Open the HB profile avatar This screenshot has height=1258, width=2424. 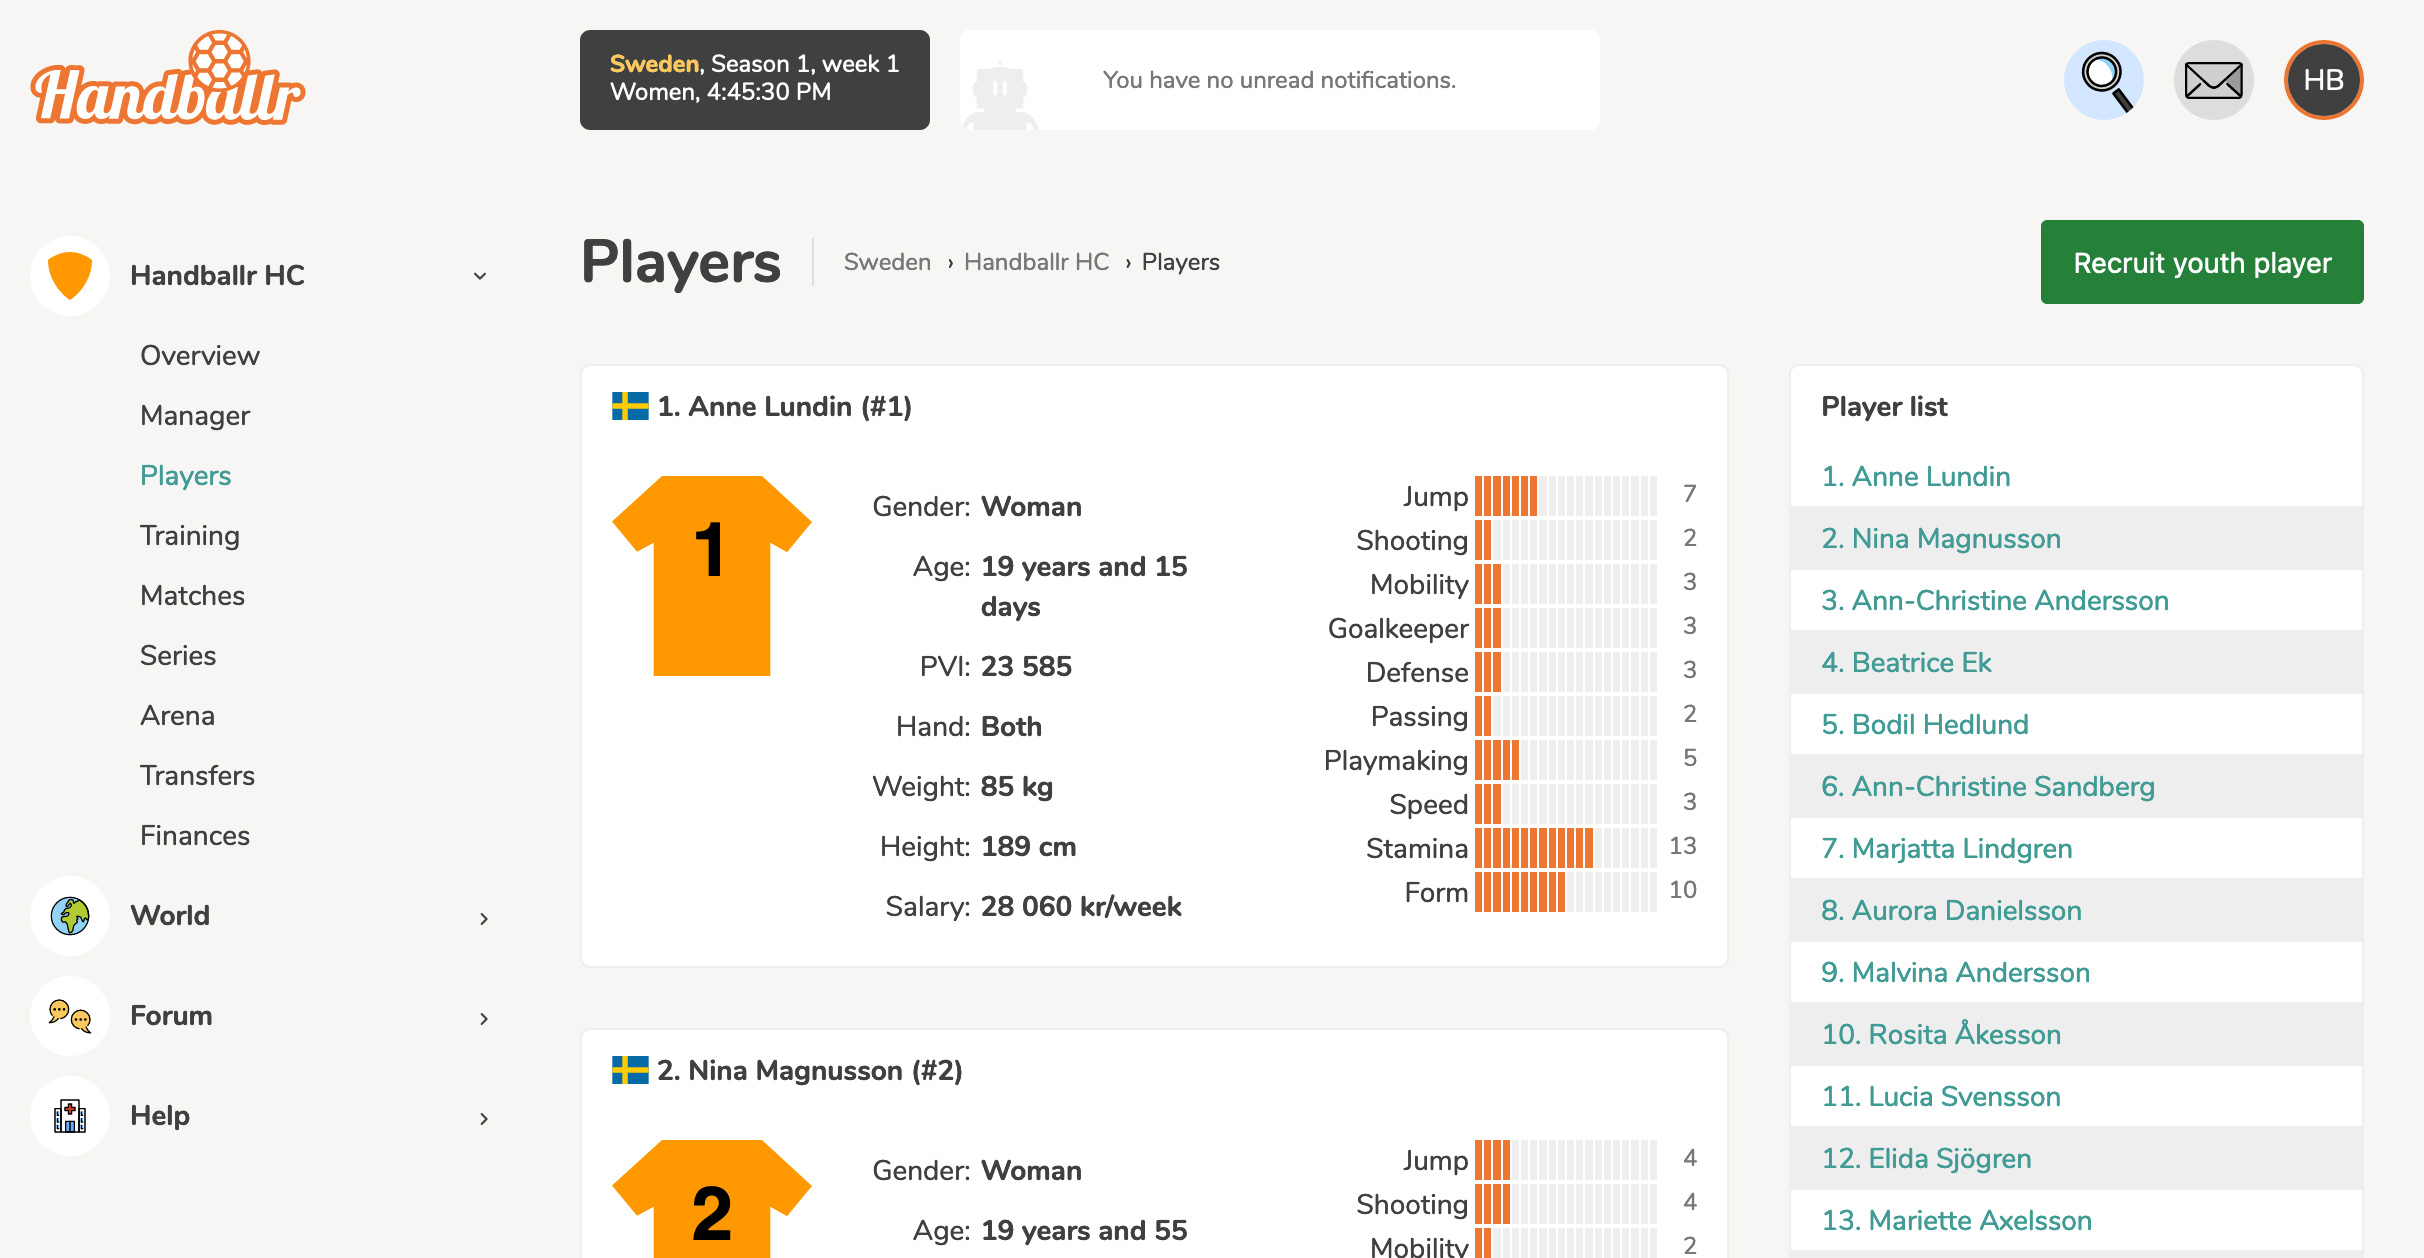coord(2323,80)
